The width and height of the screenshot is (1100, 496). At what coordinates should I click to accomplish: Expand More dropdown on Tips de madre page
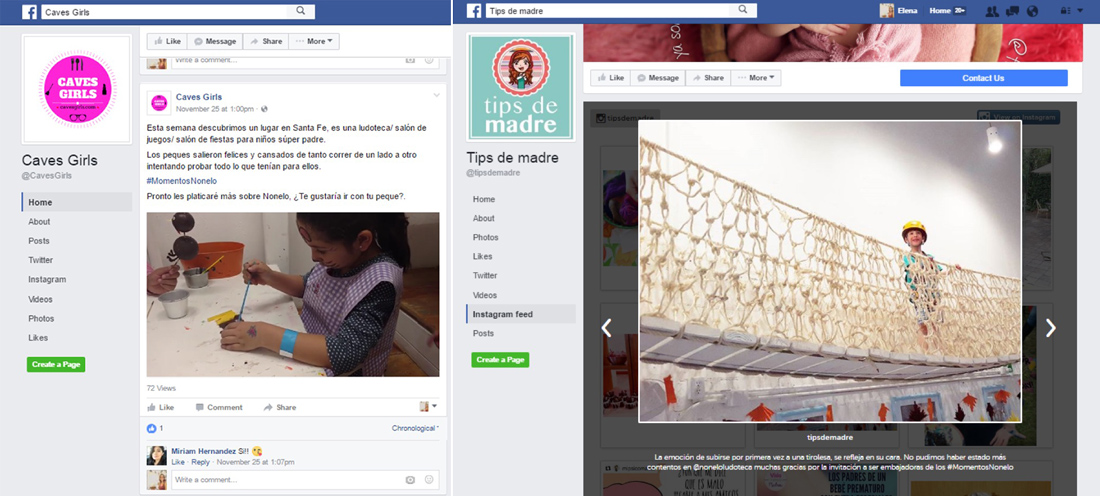click(x=756, y=78)
